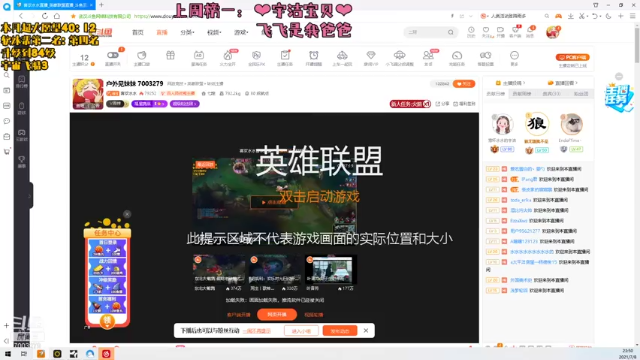Click the airship icon in the toolbar
The width and height of the screenshot is (640, 360).
click(x=399, y=55)
